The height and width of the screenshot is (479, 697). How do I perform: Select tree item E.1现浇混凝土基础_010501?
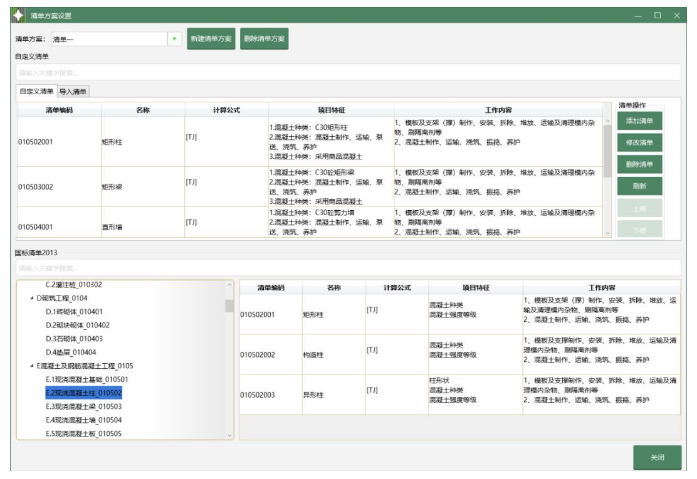(x=87, y=379)
